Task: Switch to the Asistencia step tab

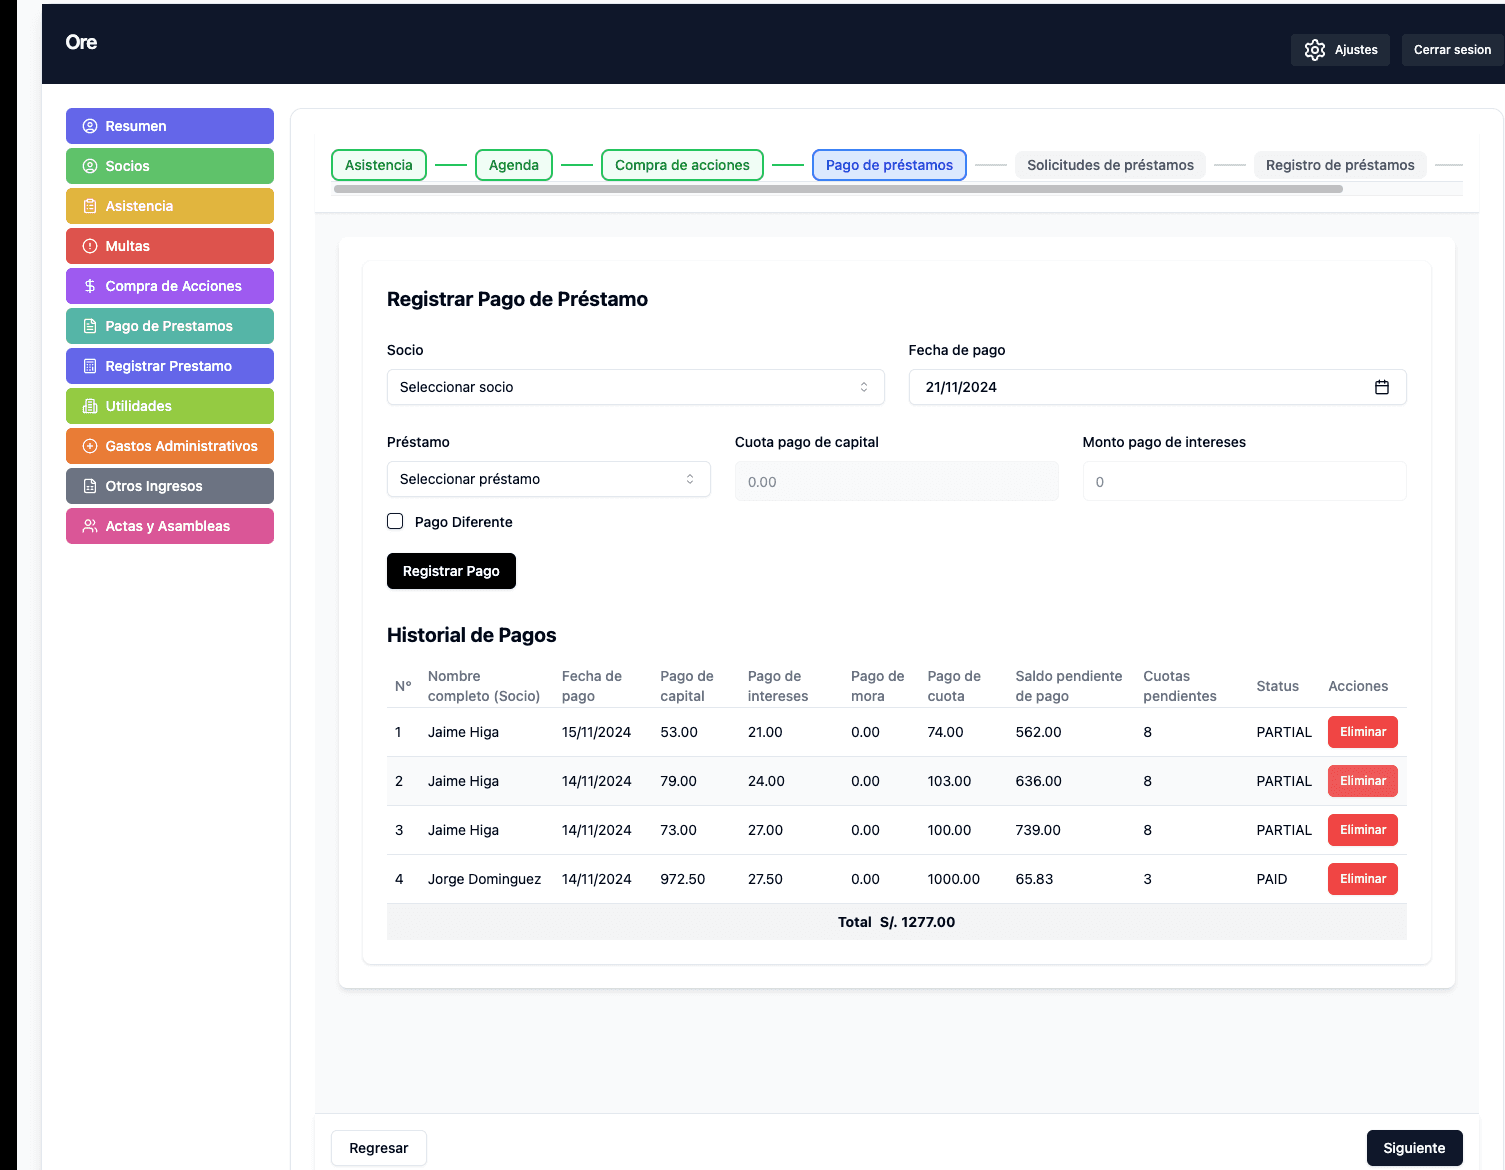Action: point(379,165)
